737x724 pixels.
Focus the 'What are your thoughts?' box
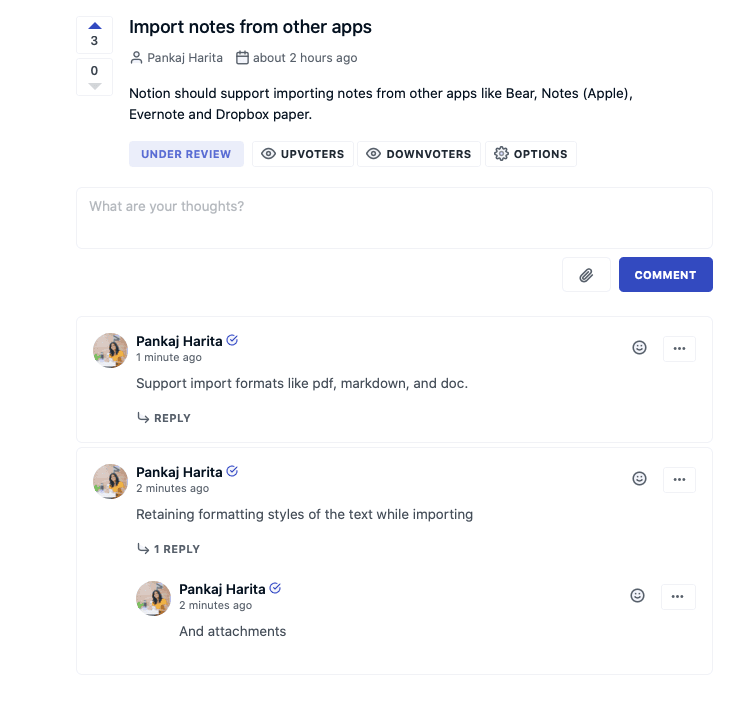[x=394, y=218]
